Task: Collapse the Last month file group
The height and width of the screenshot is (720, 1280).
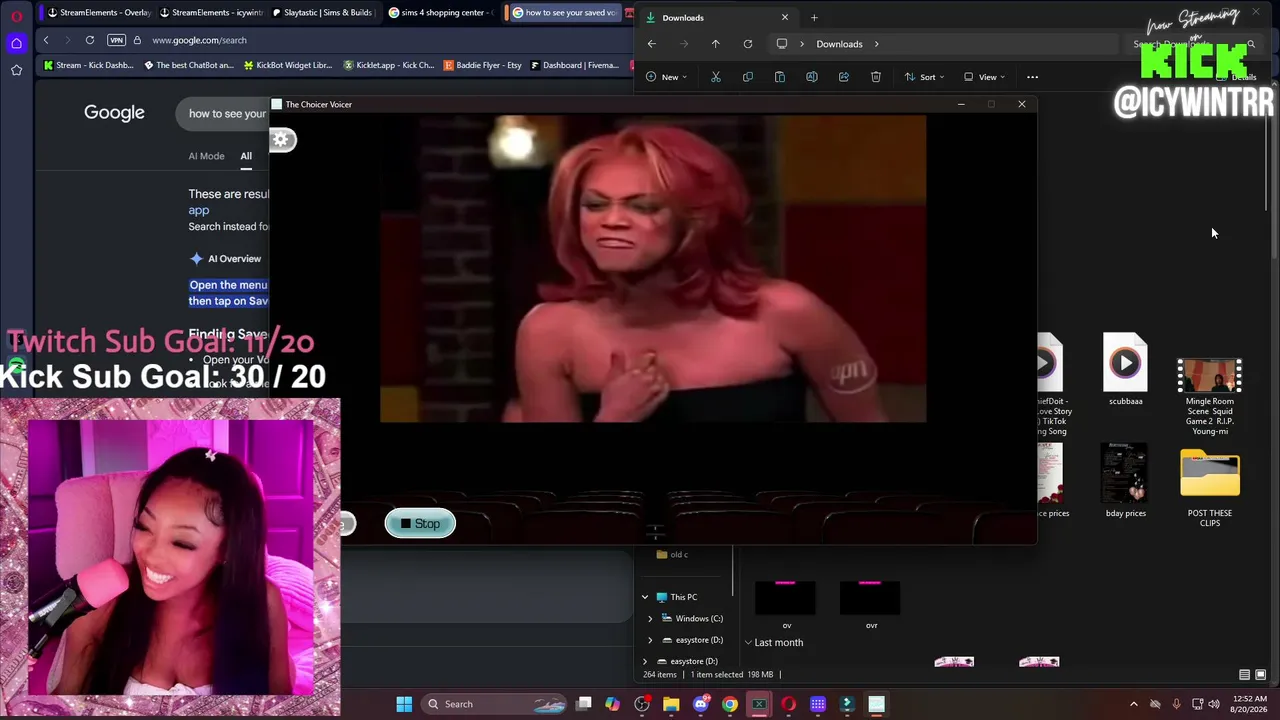Action: (x=748, y=643)
